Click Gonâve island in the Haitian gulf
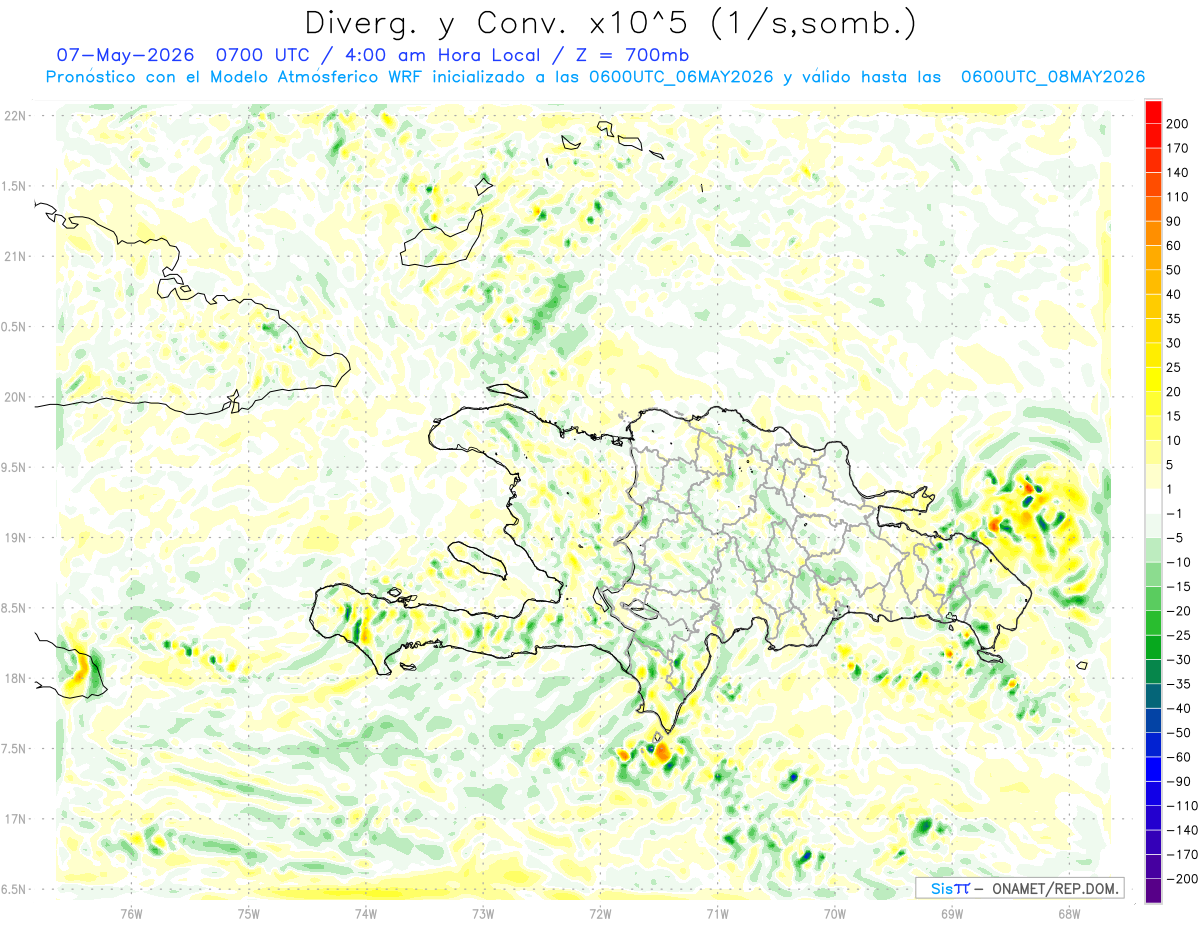Image resolution: width=1200 pixels, height=927 pixels. point(475,559)
